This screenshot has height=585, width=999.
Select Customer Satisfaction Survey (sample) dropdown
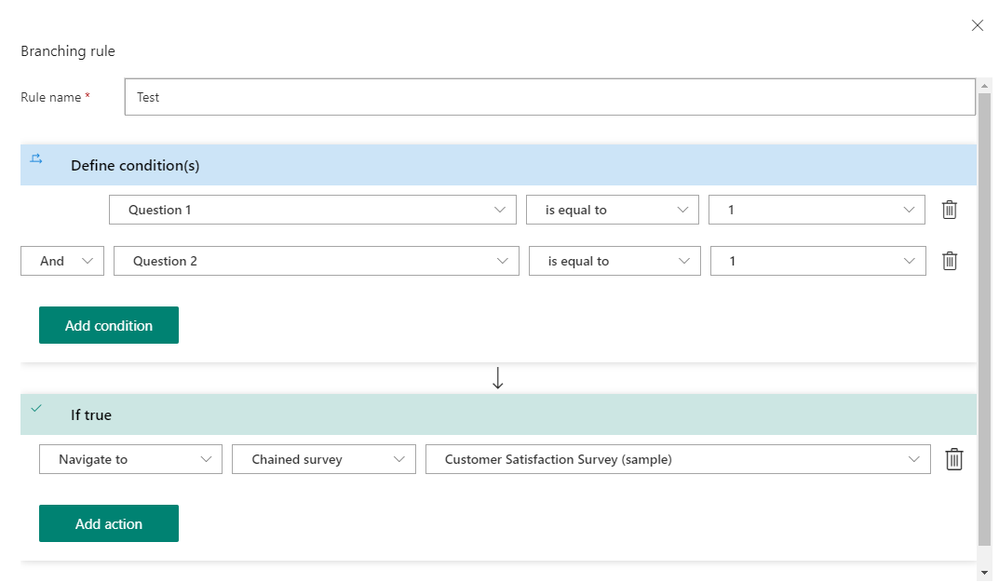(677, 459)
